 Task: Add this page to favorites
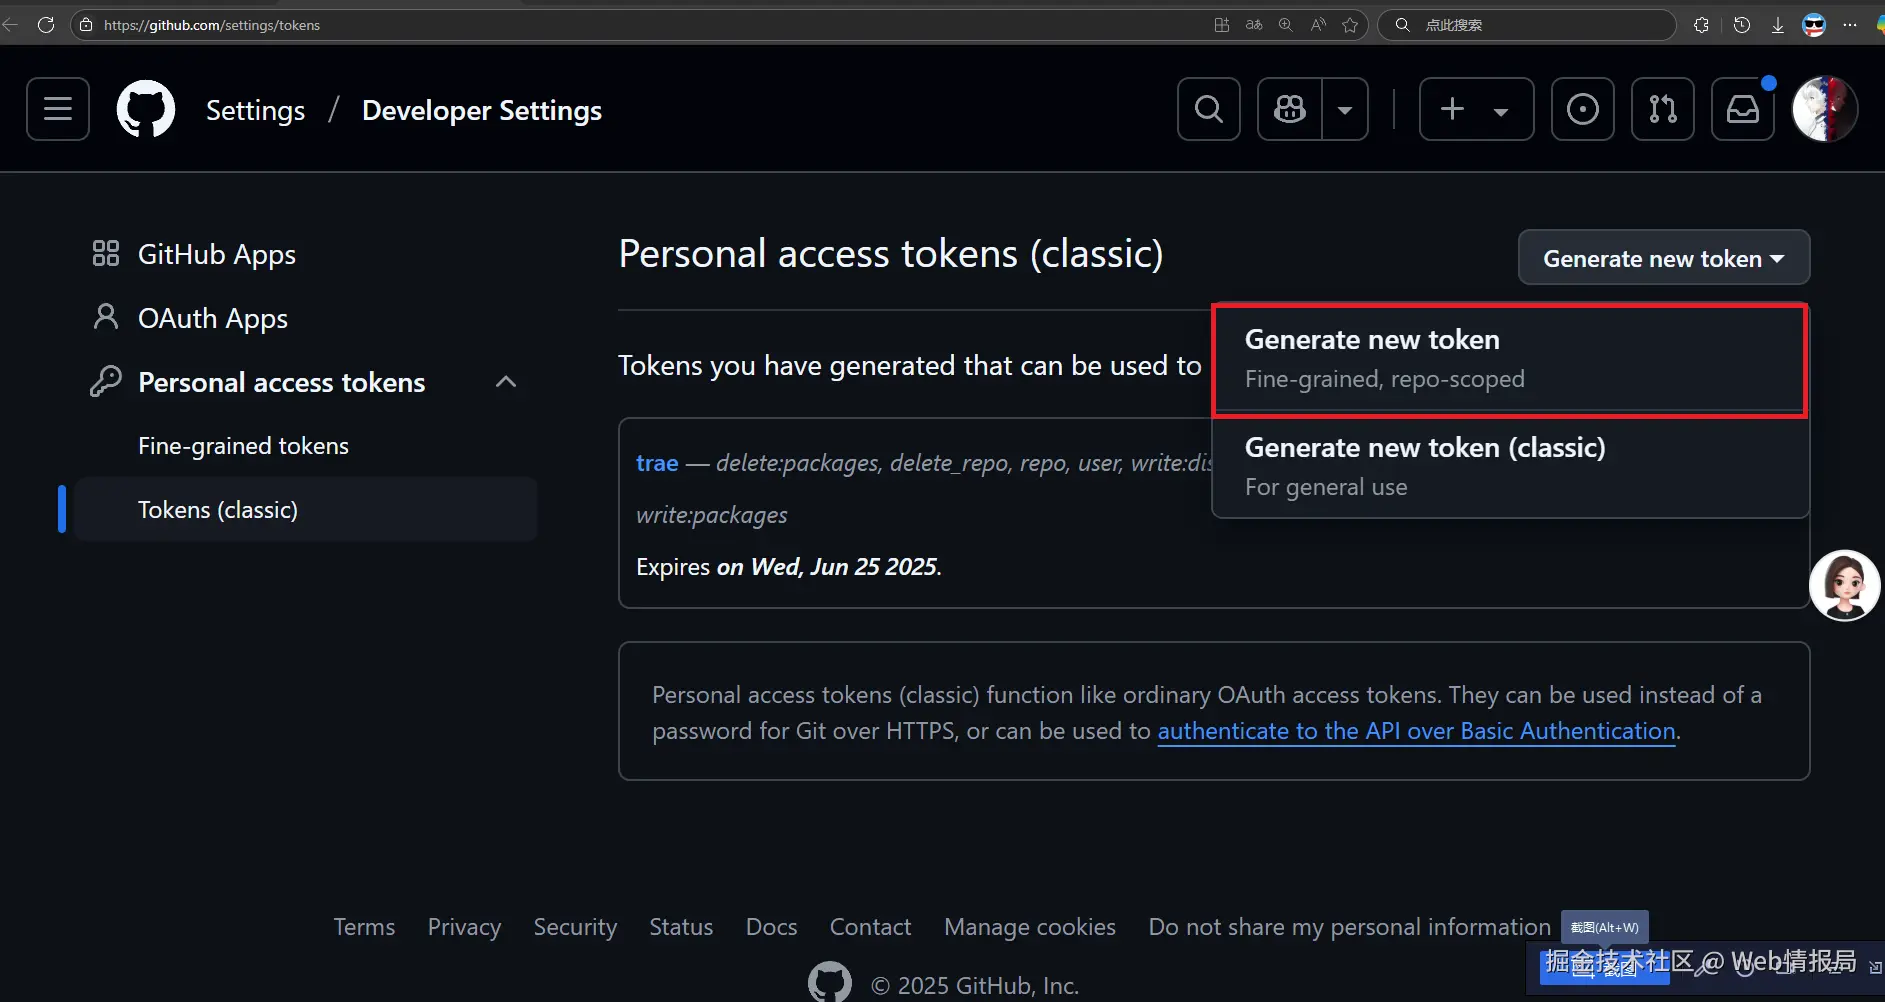[x=1351, y=25]
